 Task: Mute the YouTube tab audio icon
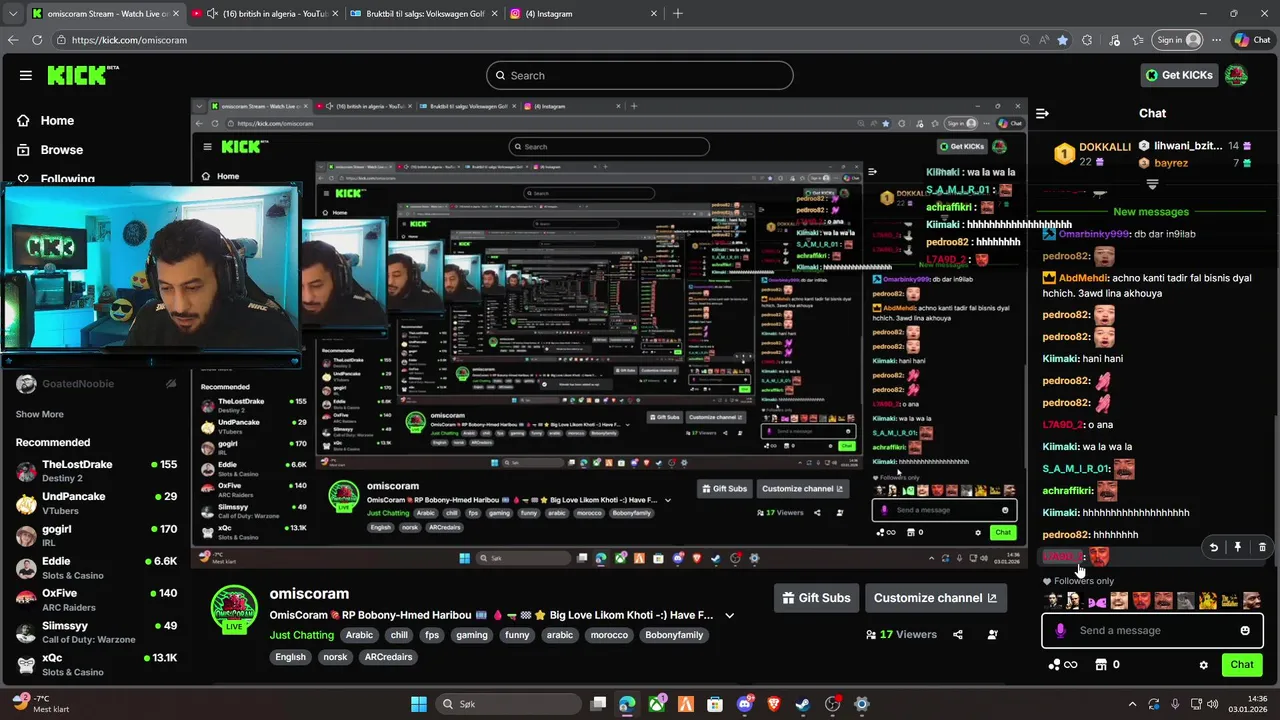pyautogui.click(x=212, y=14)
